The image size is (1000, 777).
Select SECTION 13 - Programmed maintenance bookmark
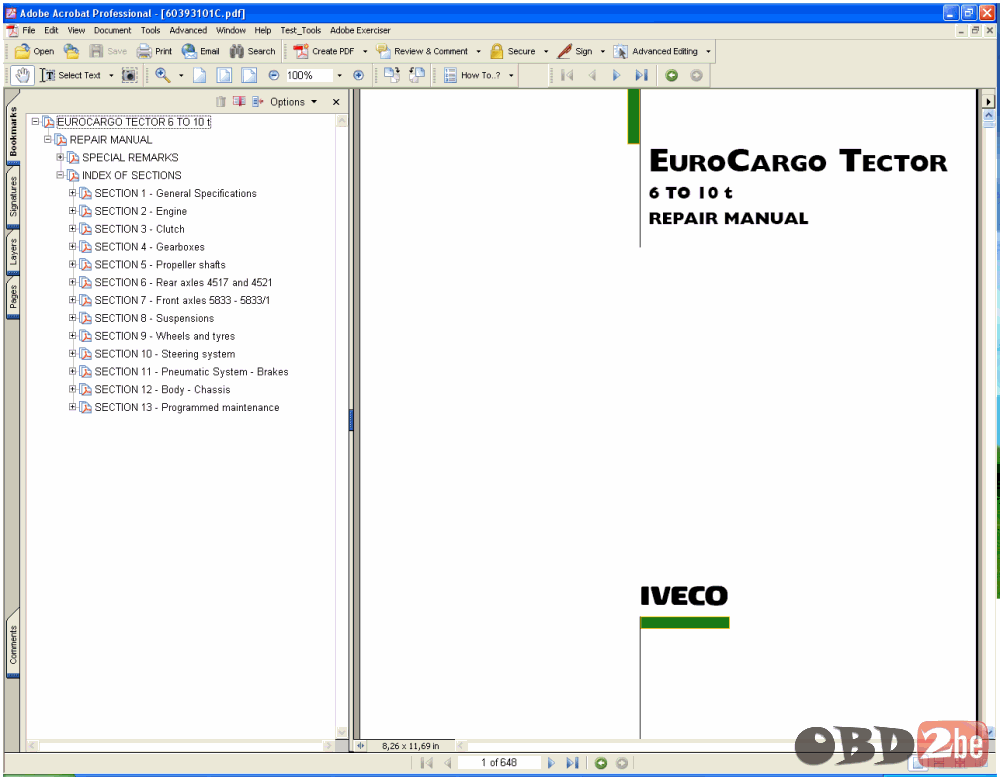(187, 408)
